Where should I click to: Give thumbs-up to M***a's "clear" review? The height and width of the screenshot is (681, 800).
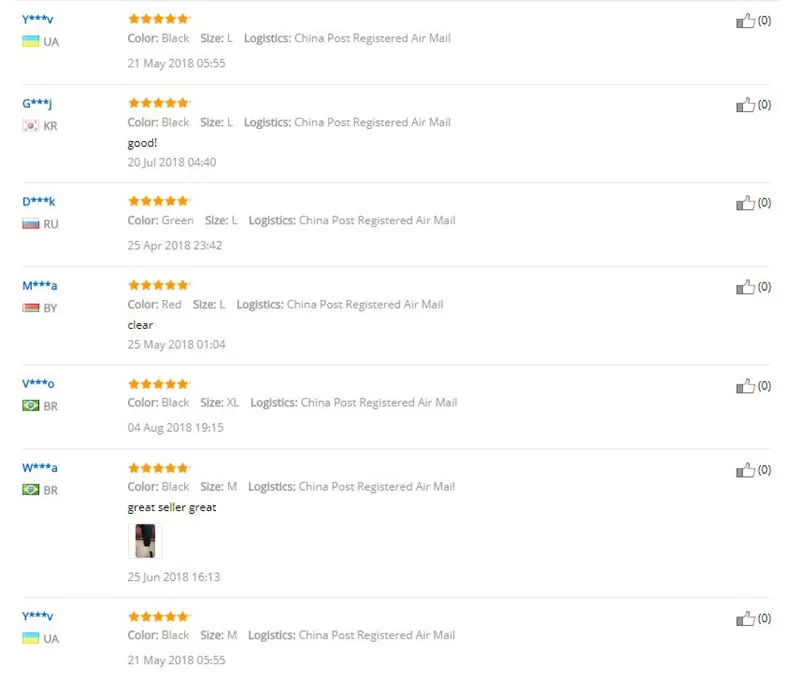tap(745, 287)
